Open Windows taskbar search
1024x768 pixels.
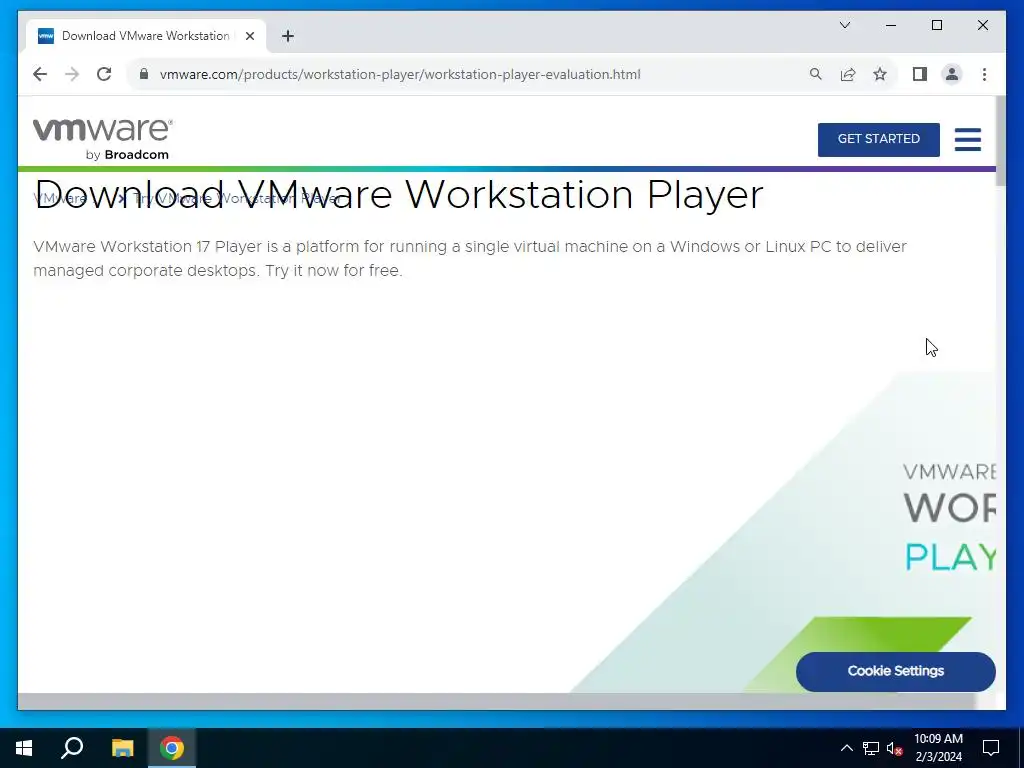72,748
